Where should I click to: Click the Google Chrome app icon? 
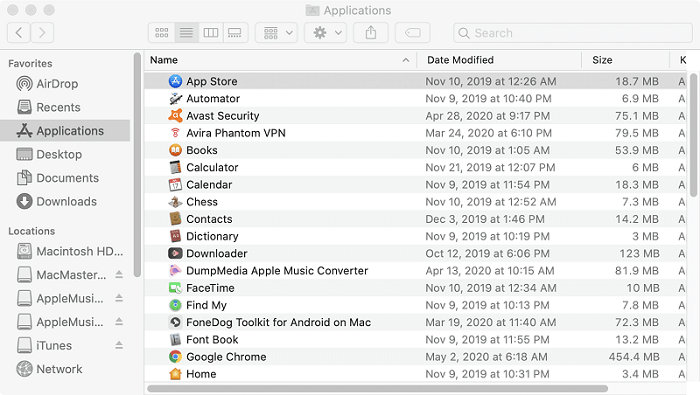click(175, 357)
